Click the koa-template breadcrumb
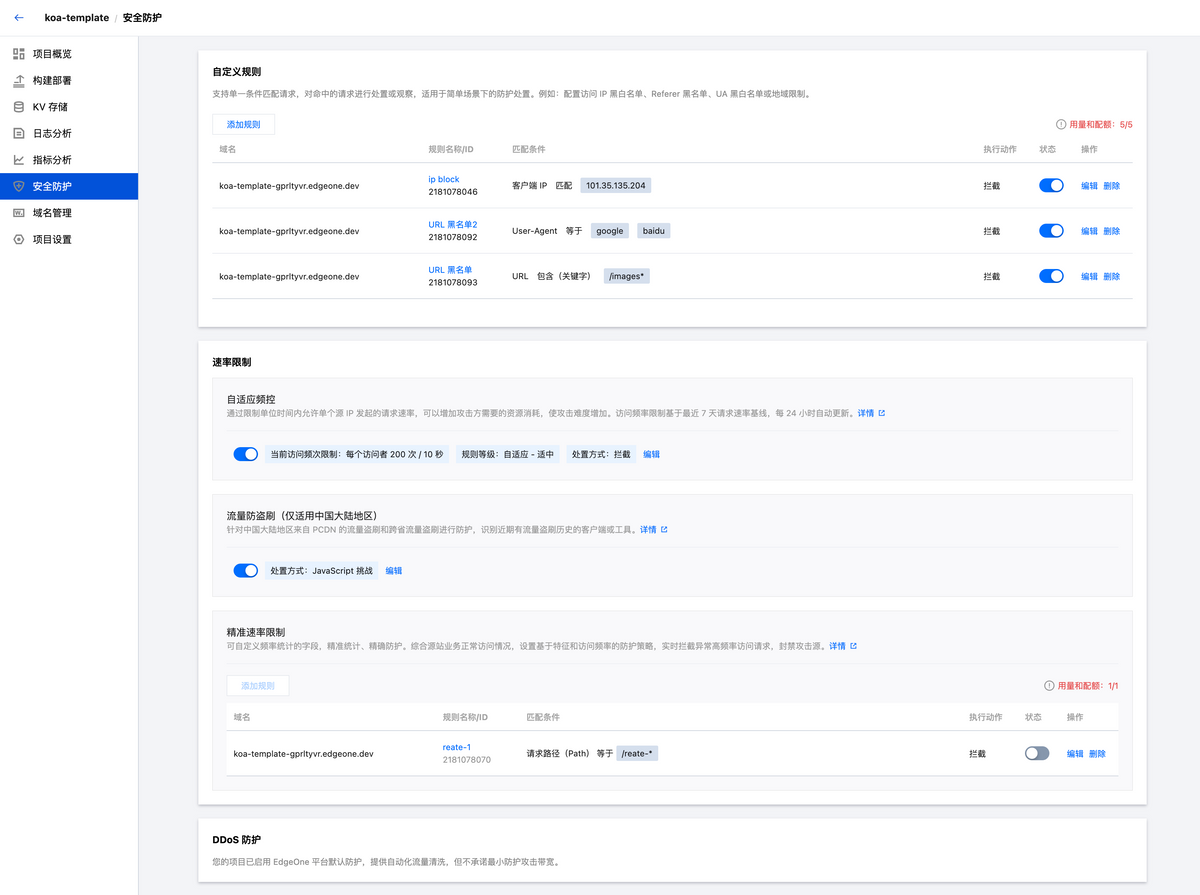Image resolution: width=1200 pixels, height=895 pixels. [75, 17]
